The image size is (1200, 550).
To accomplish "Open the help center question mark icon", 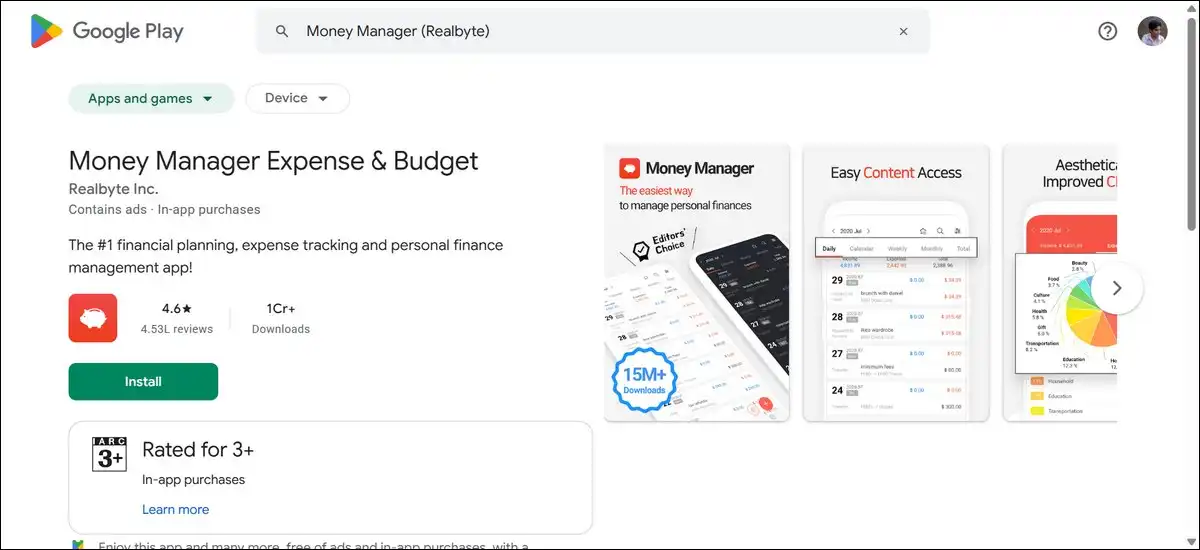I will tap(1107, 31).
